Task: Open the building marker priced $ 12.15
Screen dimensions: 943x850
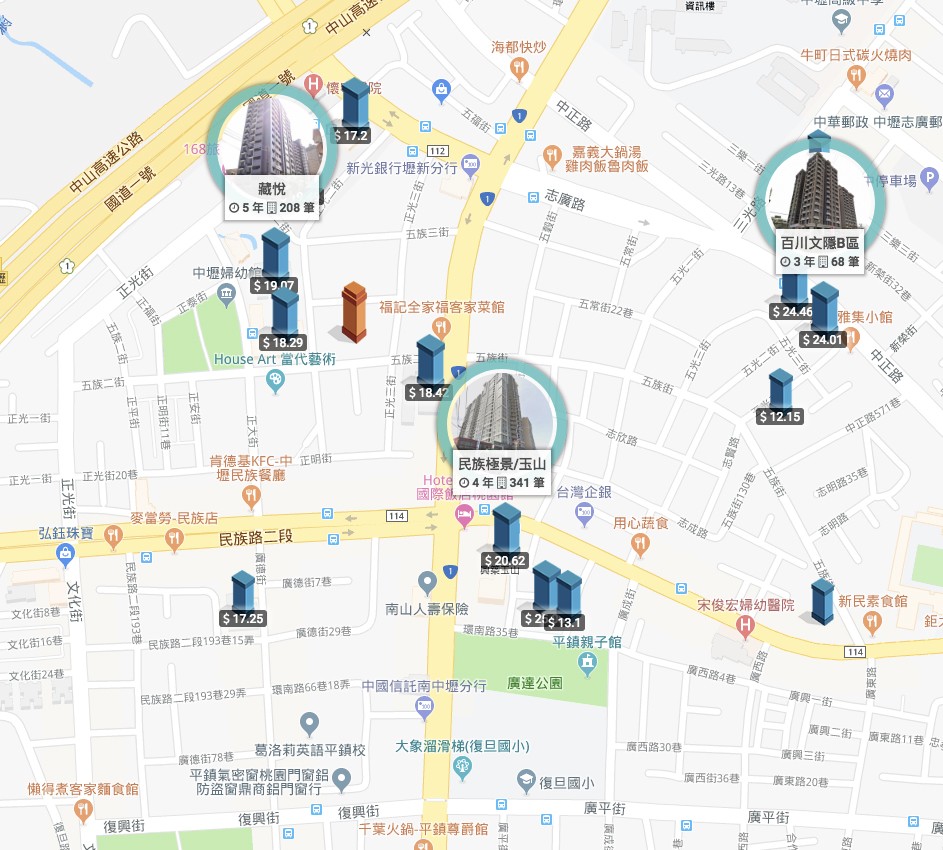Action: 781,390
